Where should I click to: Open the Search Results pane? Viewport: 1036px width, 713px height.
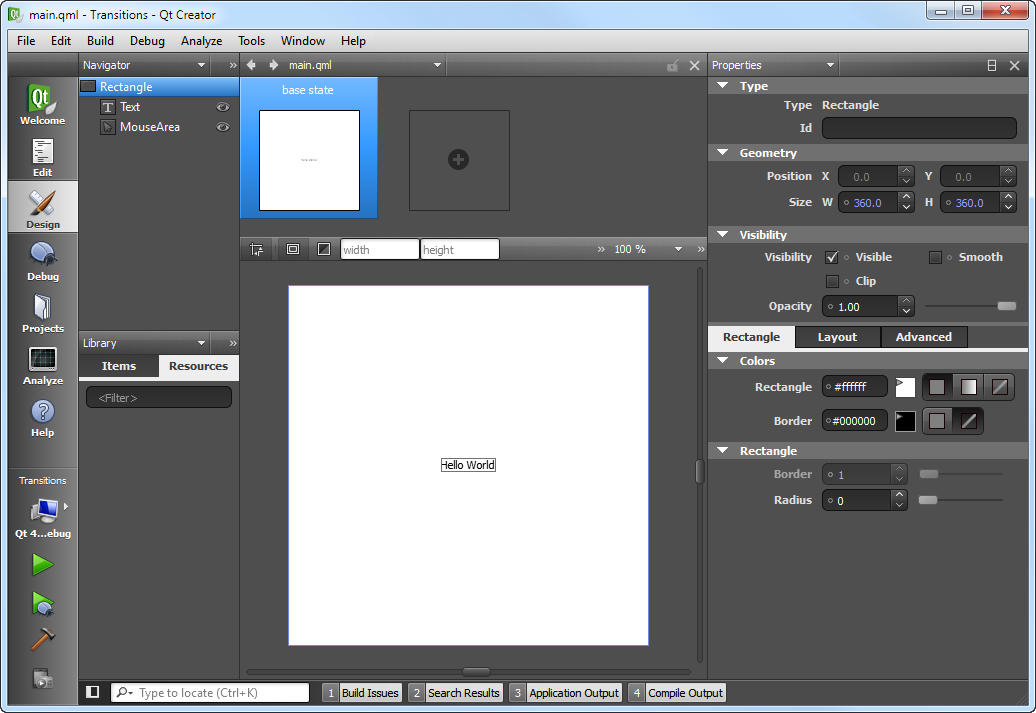click(455, 693)
